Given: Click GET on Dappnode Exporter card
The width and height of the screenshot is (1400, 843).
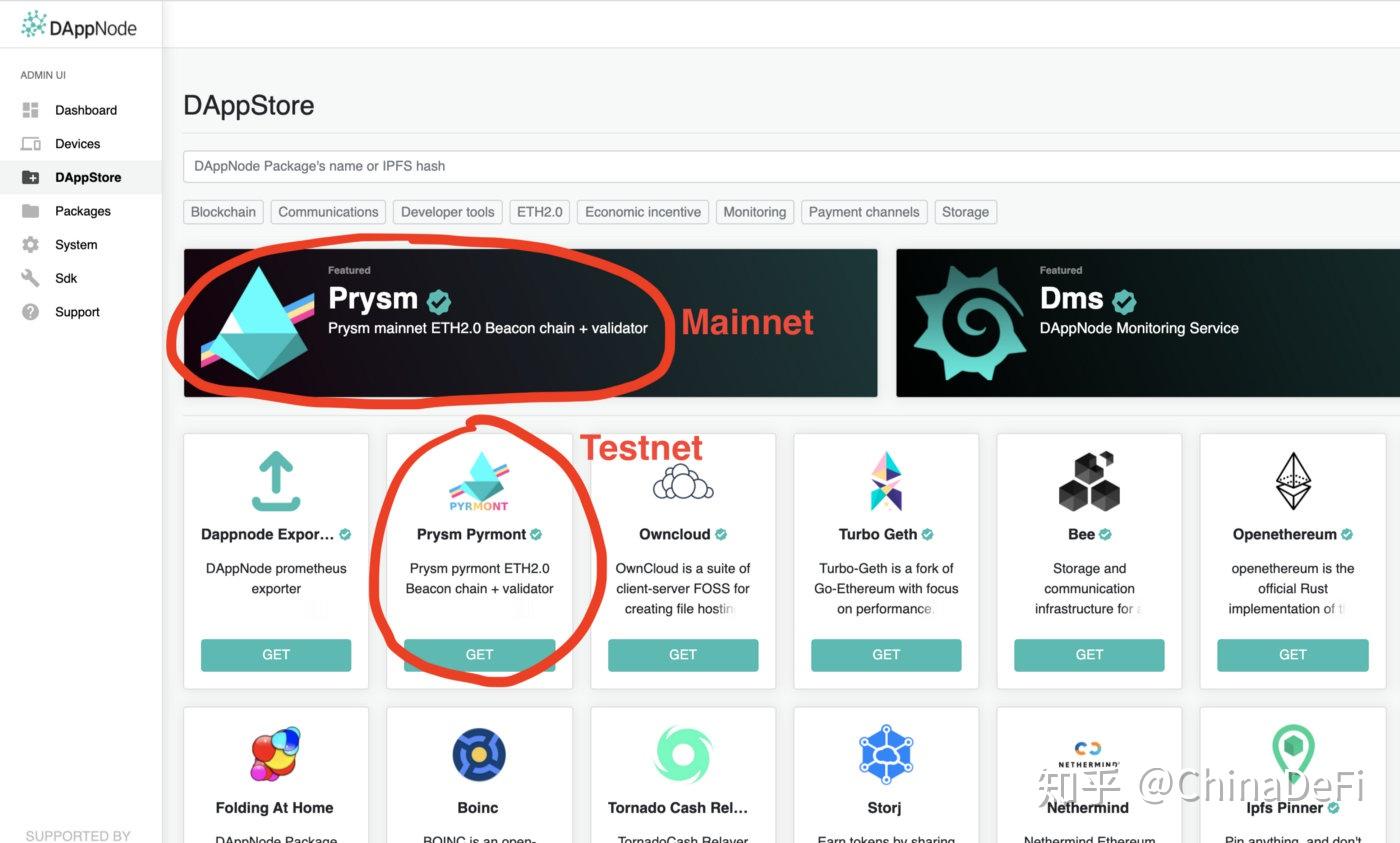Looking at the screenshot, I should click(x=276, y=655).
